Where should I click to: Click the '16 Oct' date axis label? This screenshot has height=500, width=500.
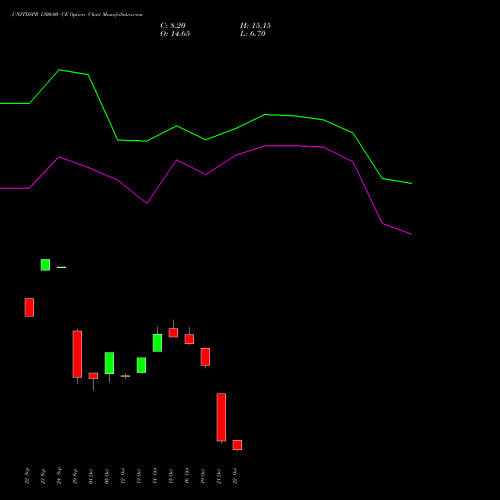(187, 476)
